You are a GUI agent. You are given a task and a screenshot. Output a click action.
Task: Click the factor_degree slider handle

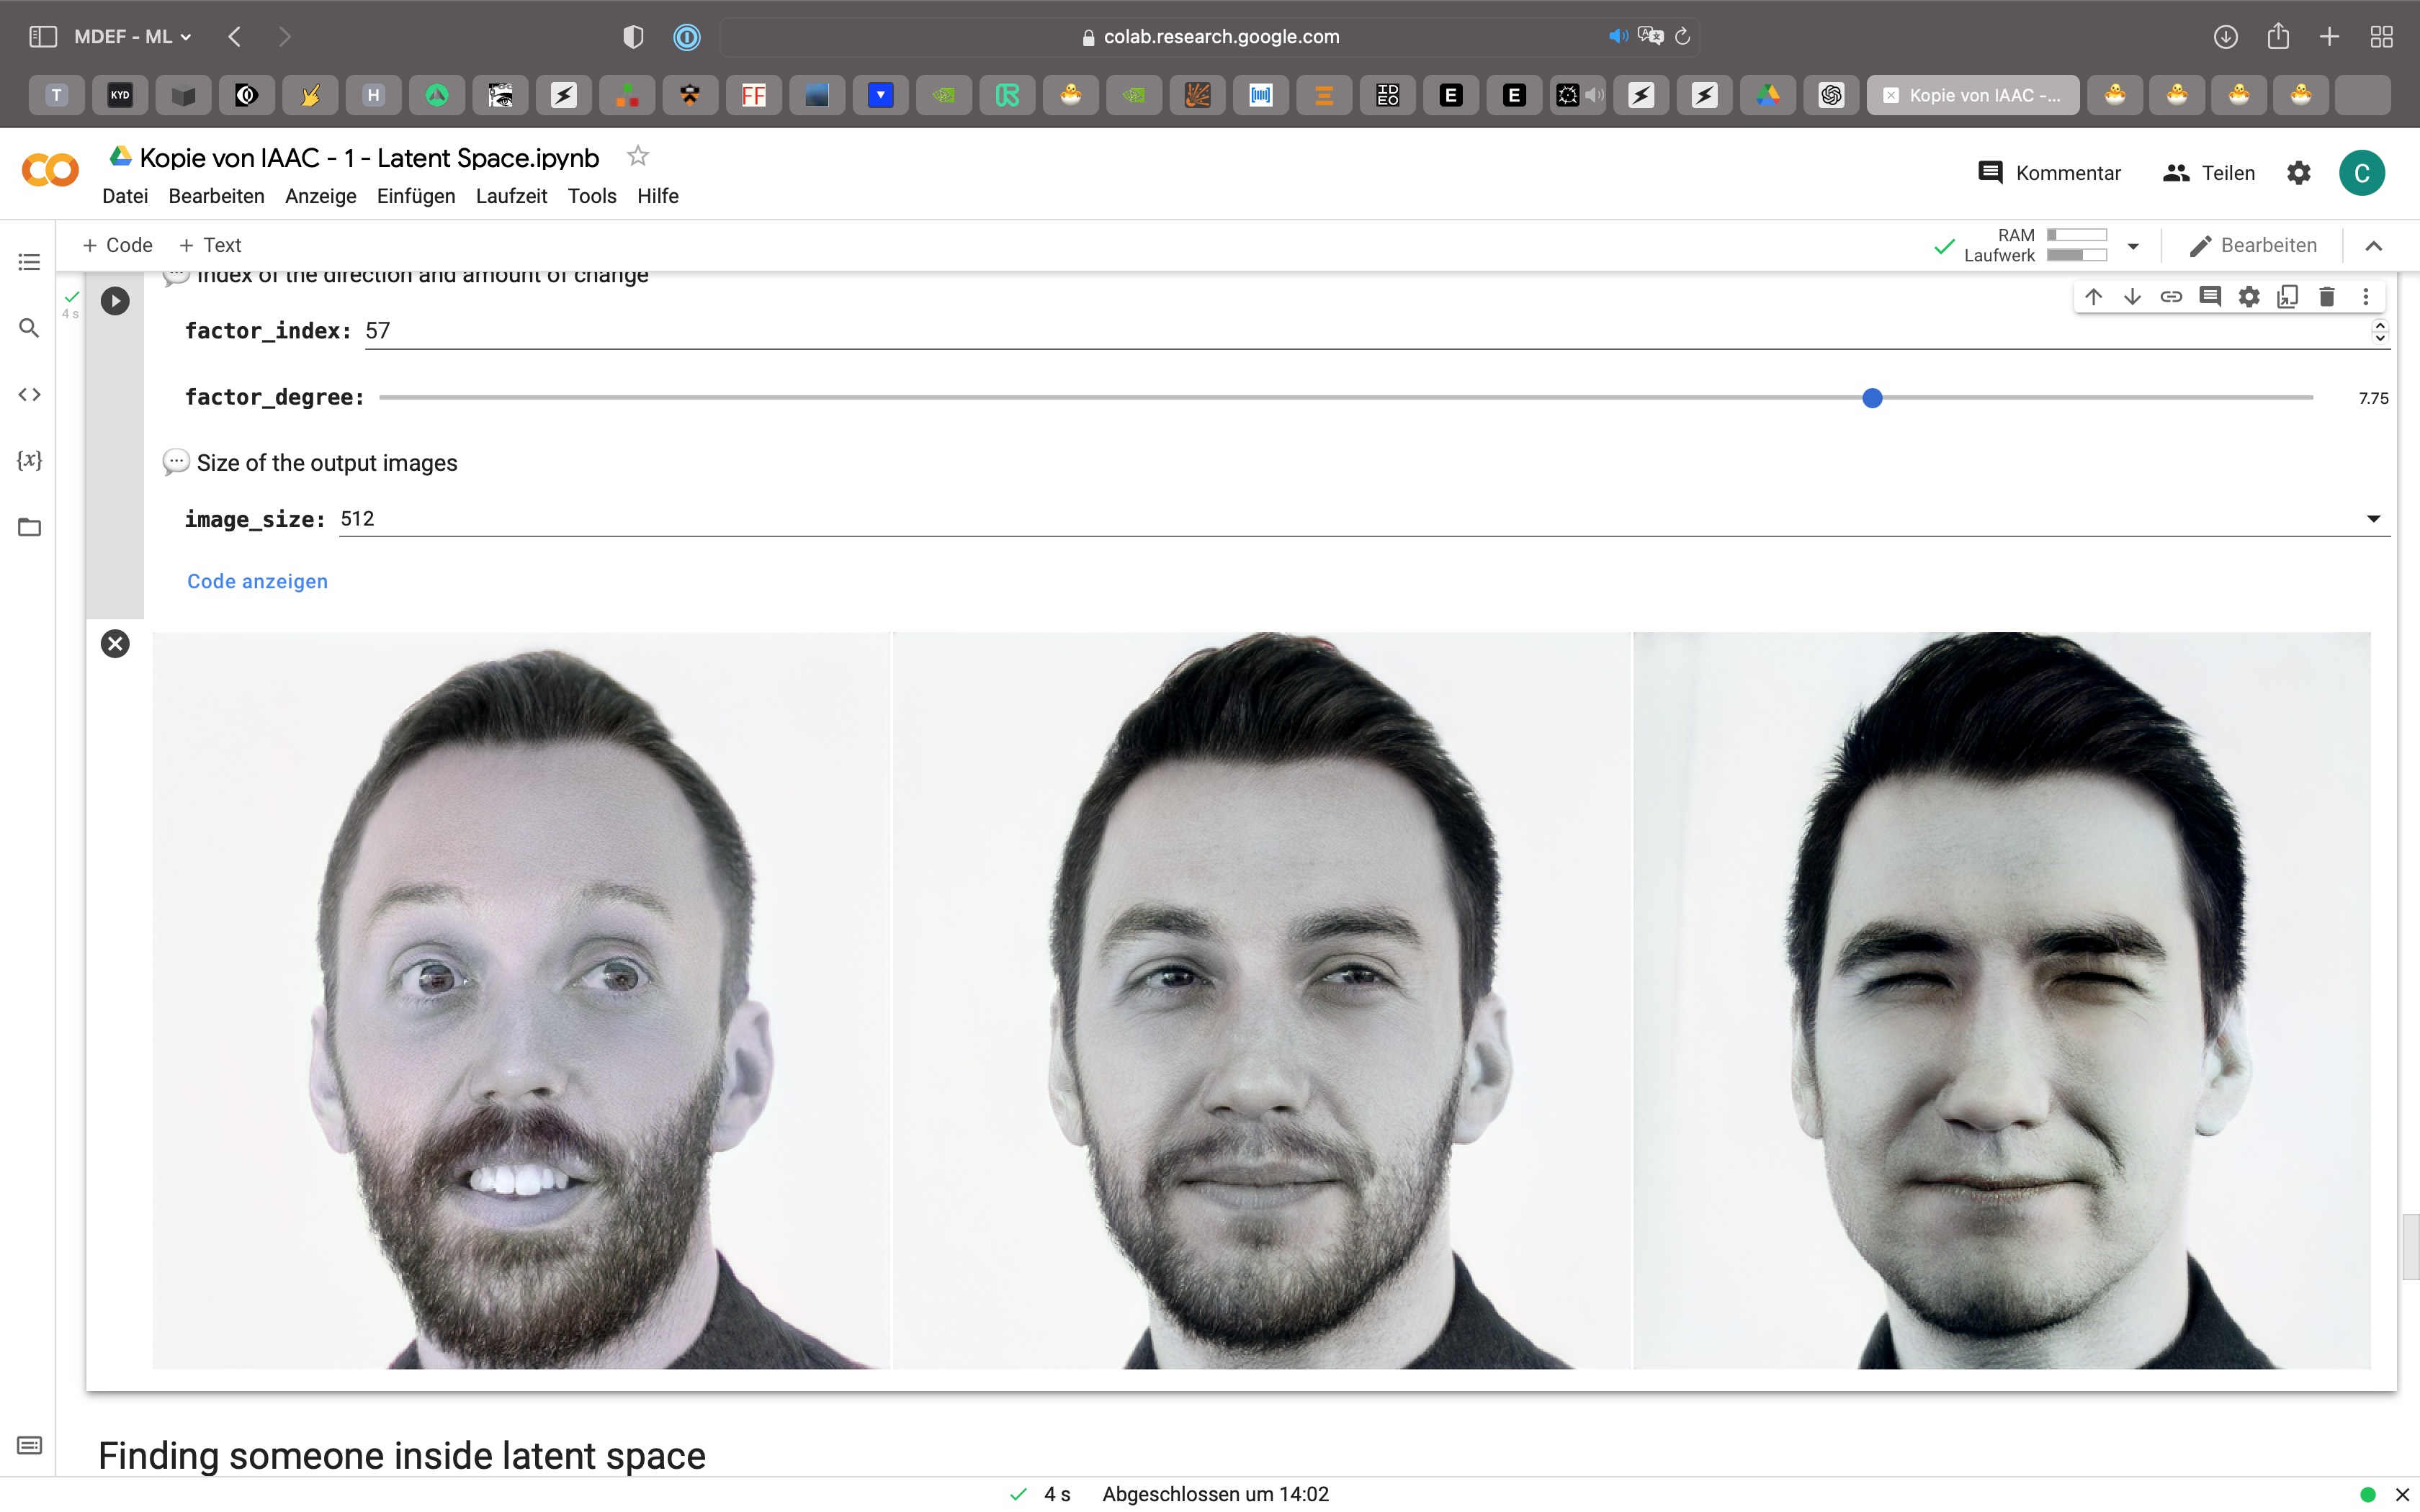pos(1872,398)
